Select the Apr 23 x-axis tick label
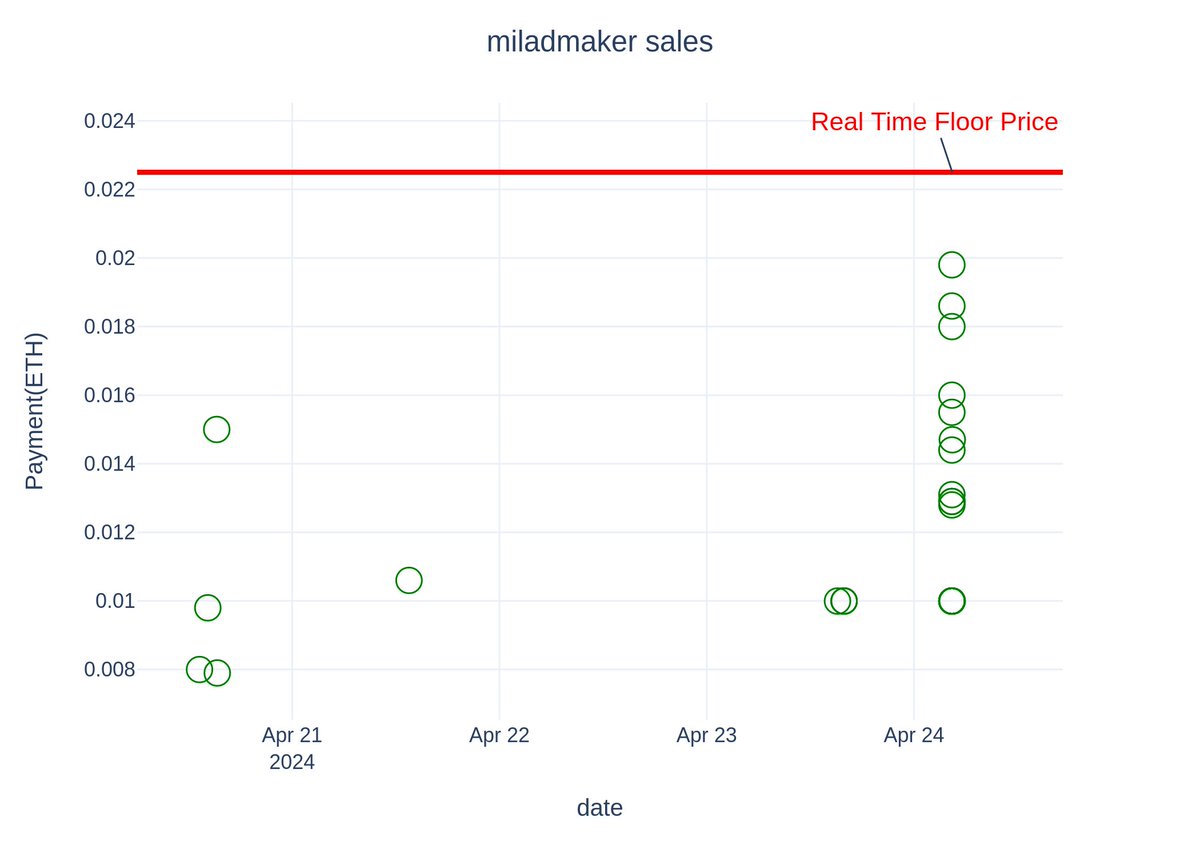The height and width of the screenshot is (857, 1200). coord(706,735)
